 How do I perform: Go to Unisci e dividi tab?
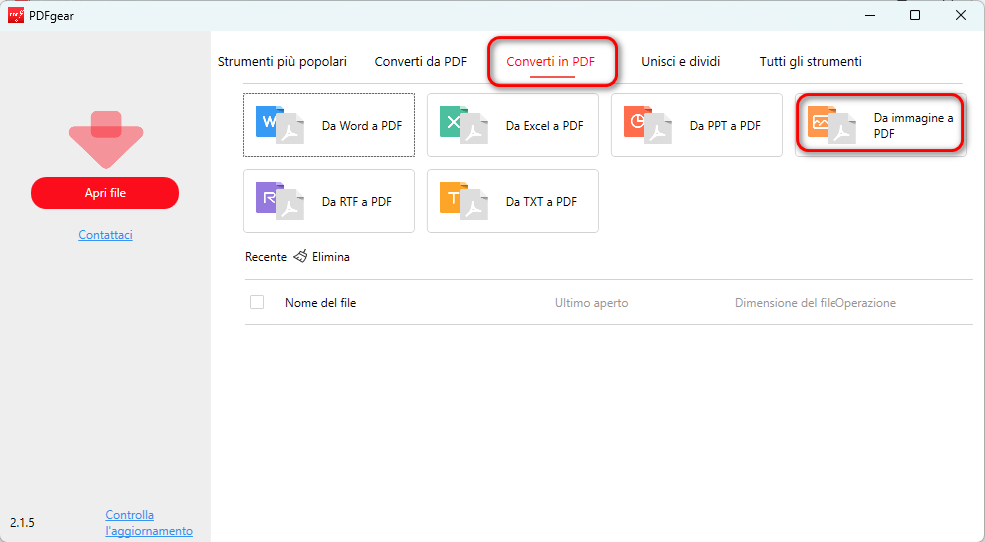click(x=680, y=62)
